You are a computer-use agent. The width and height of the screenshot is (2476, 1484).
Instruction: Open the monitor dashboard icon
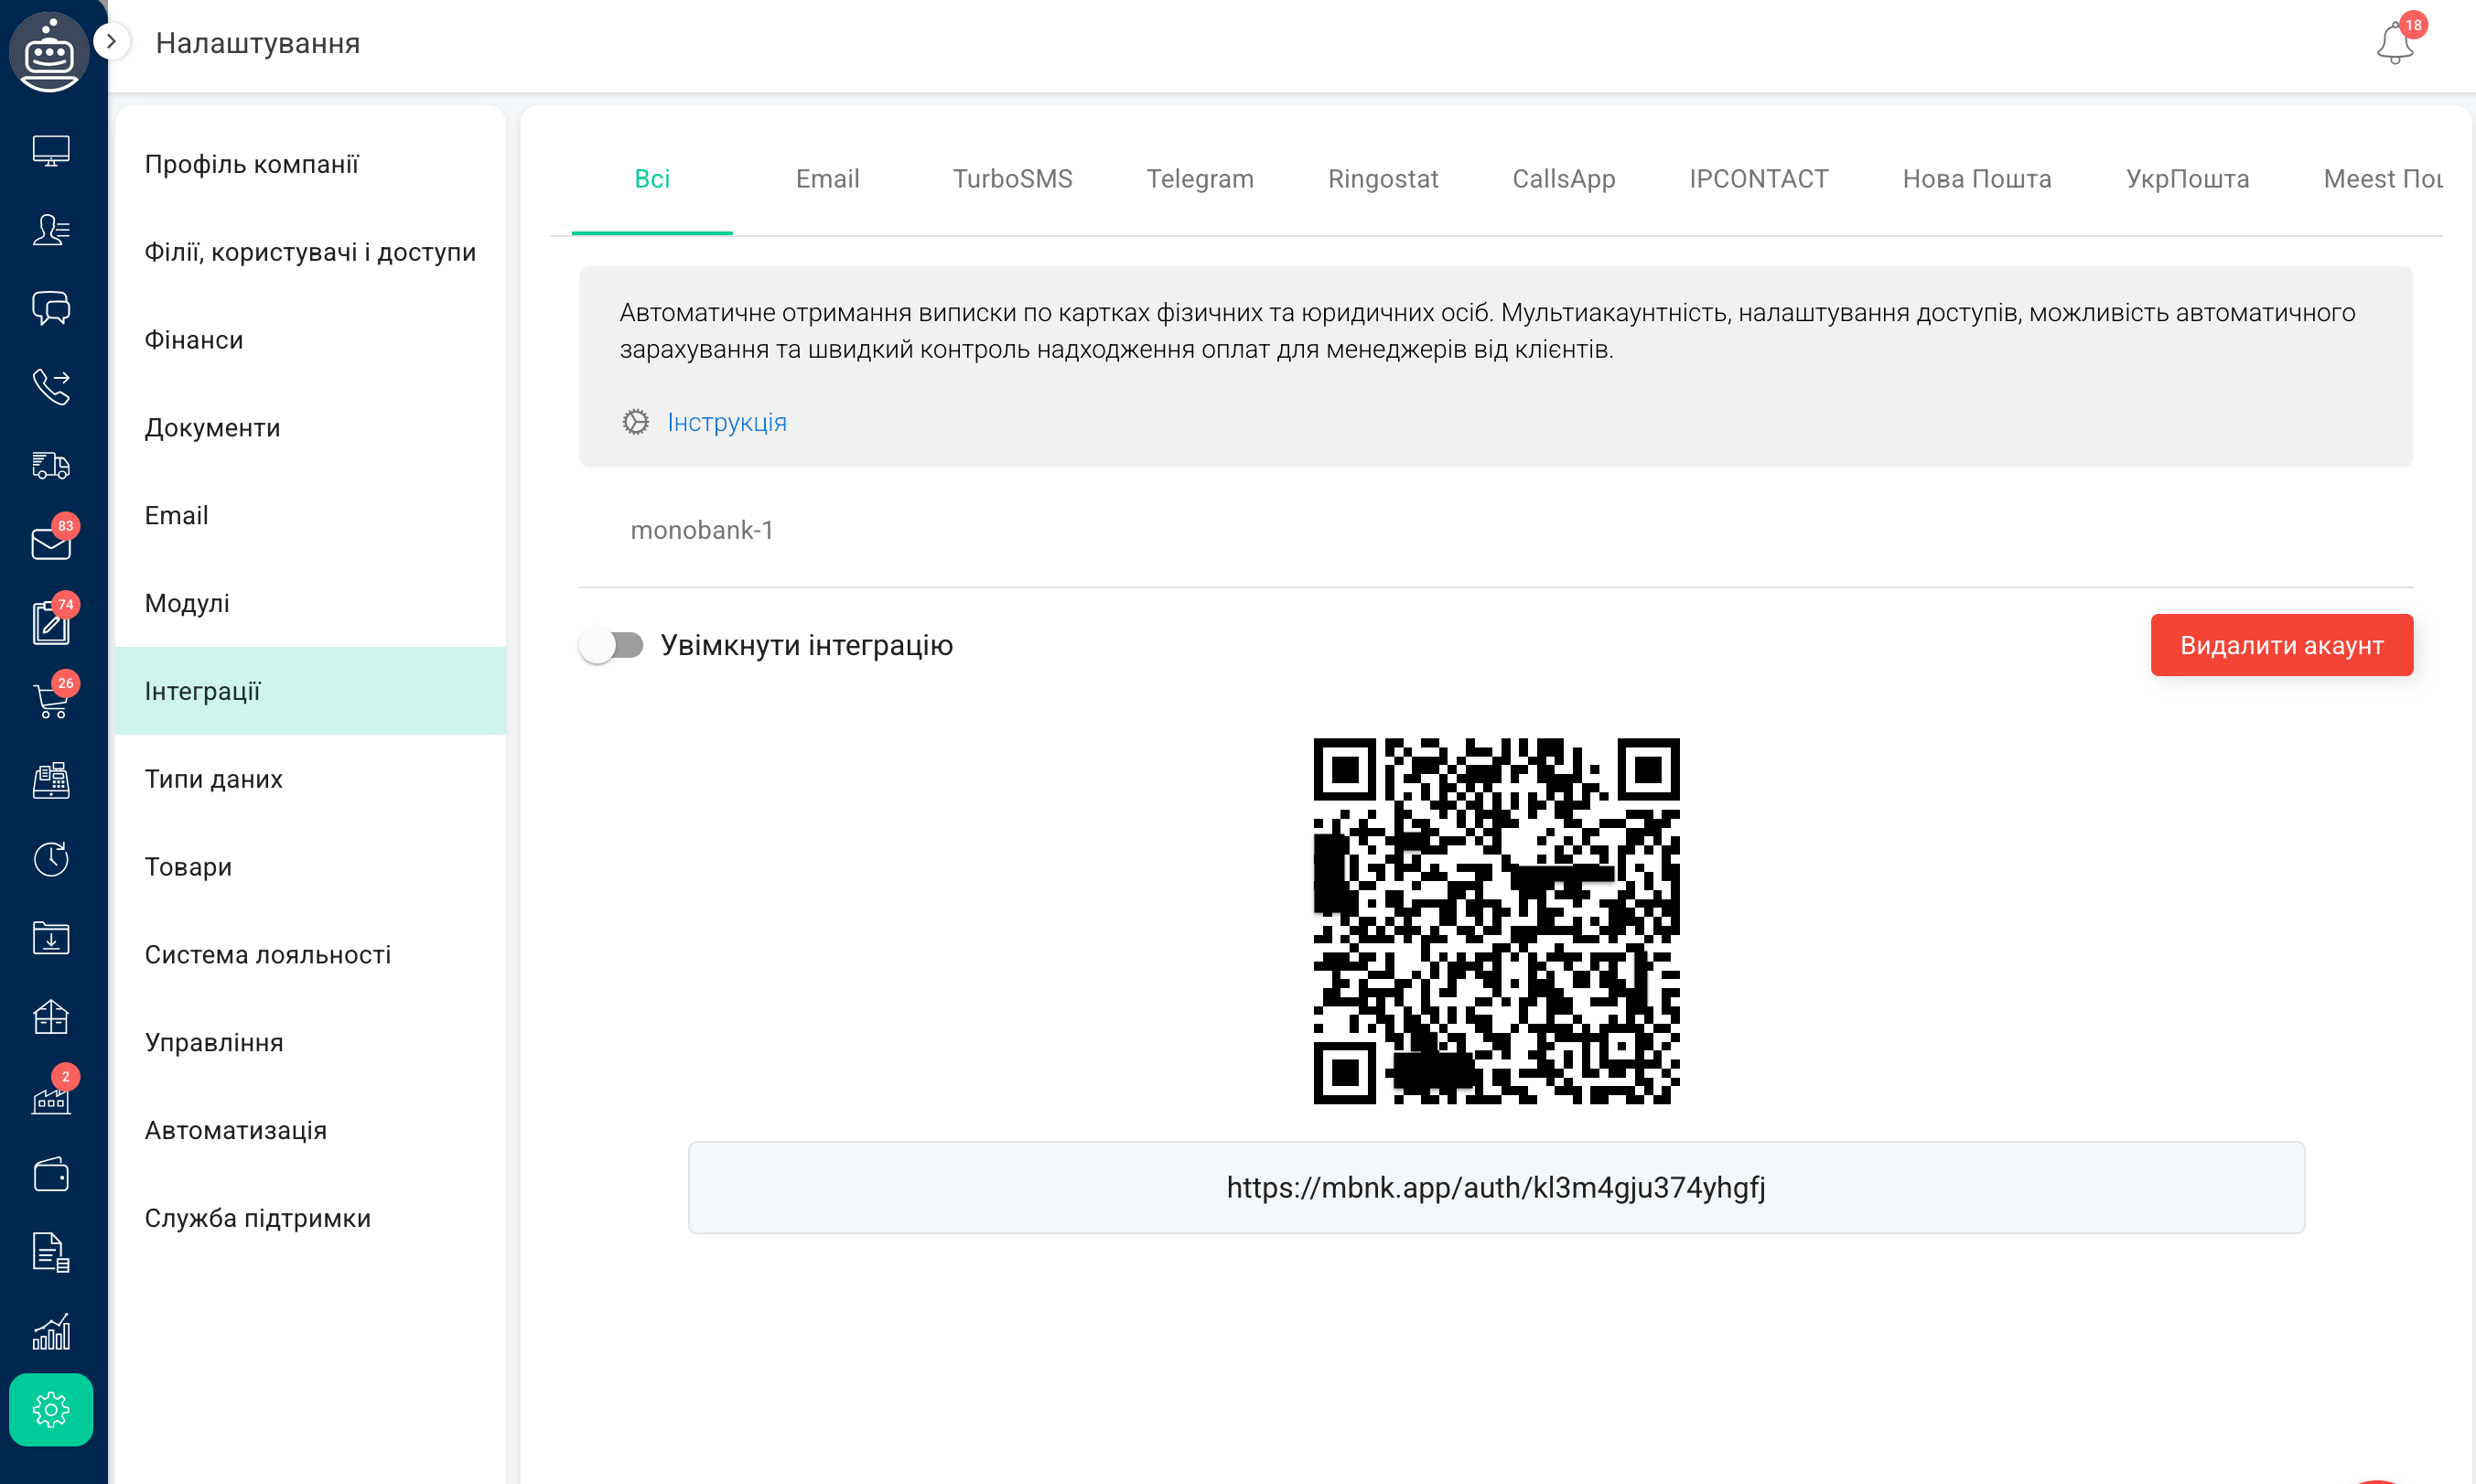[x=51, y=151]
